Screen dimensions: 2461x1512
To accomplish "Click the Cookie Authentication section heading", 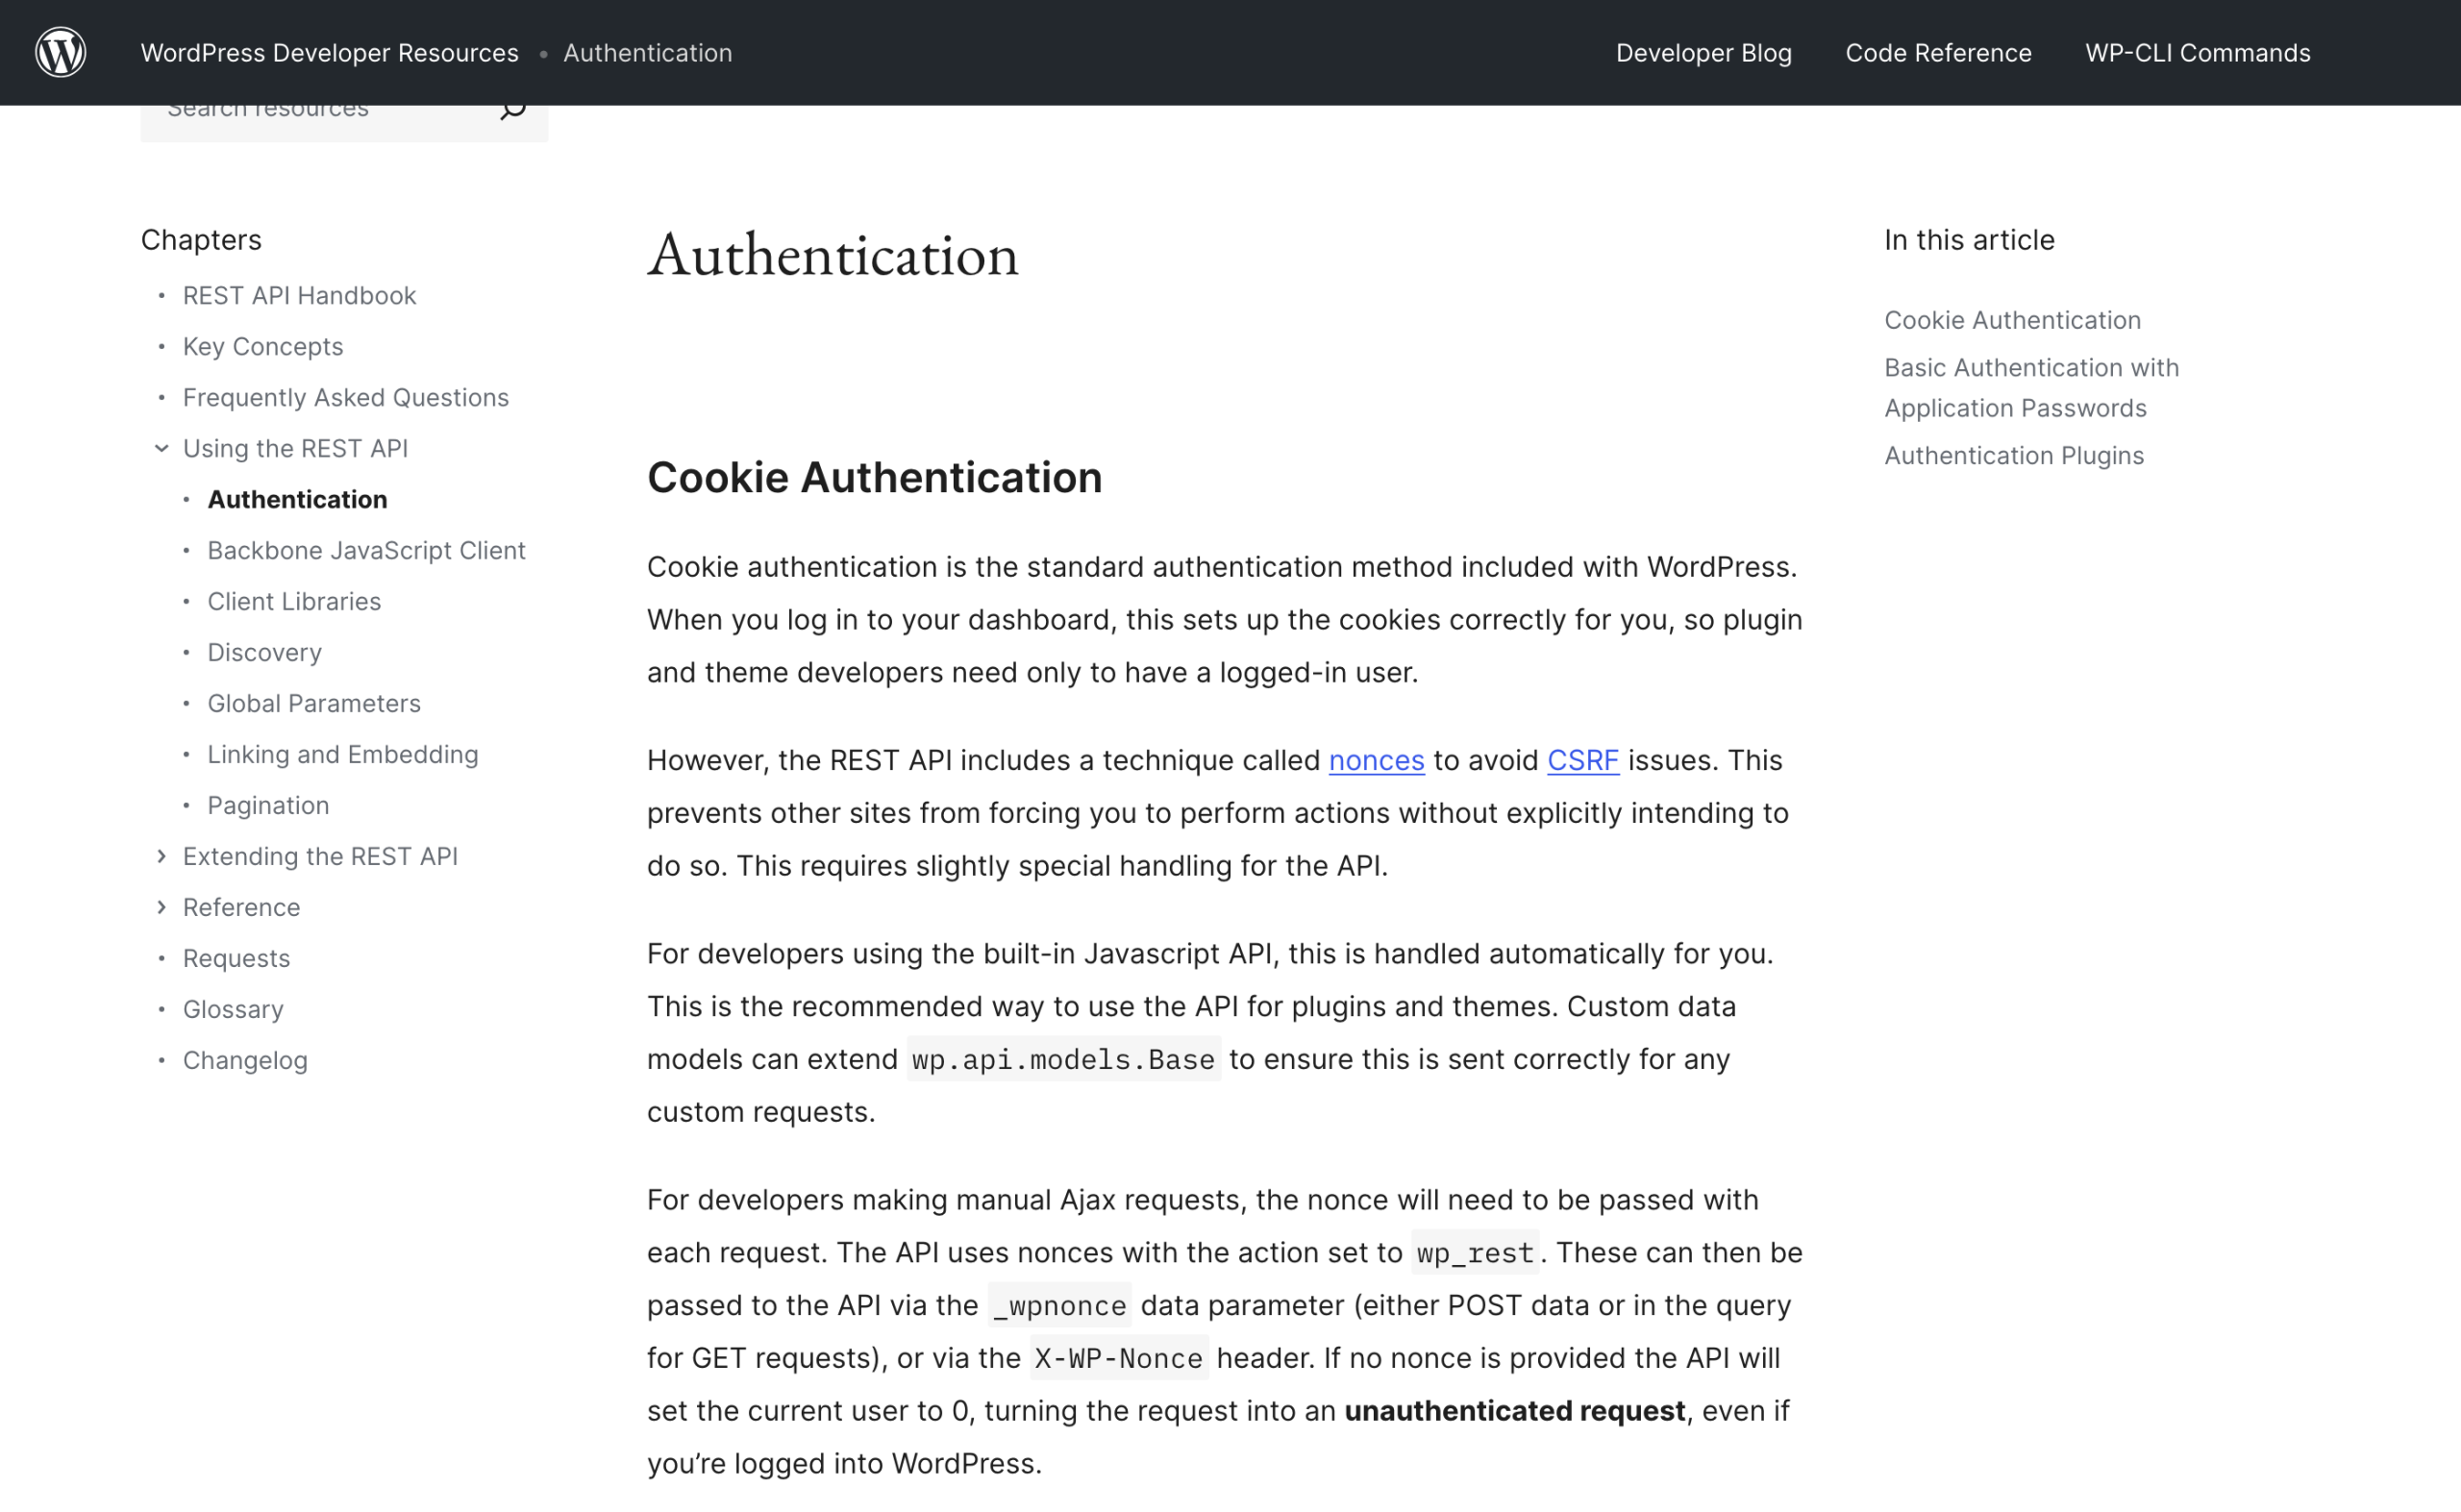I will click(874, 478).
